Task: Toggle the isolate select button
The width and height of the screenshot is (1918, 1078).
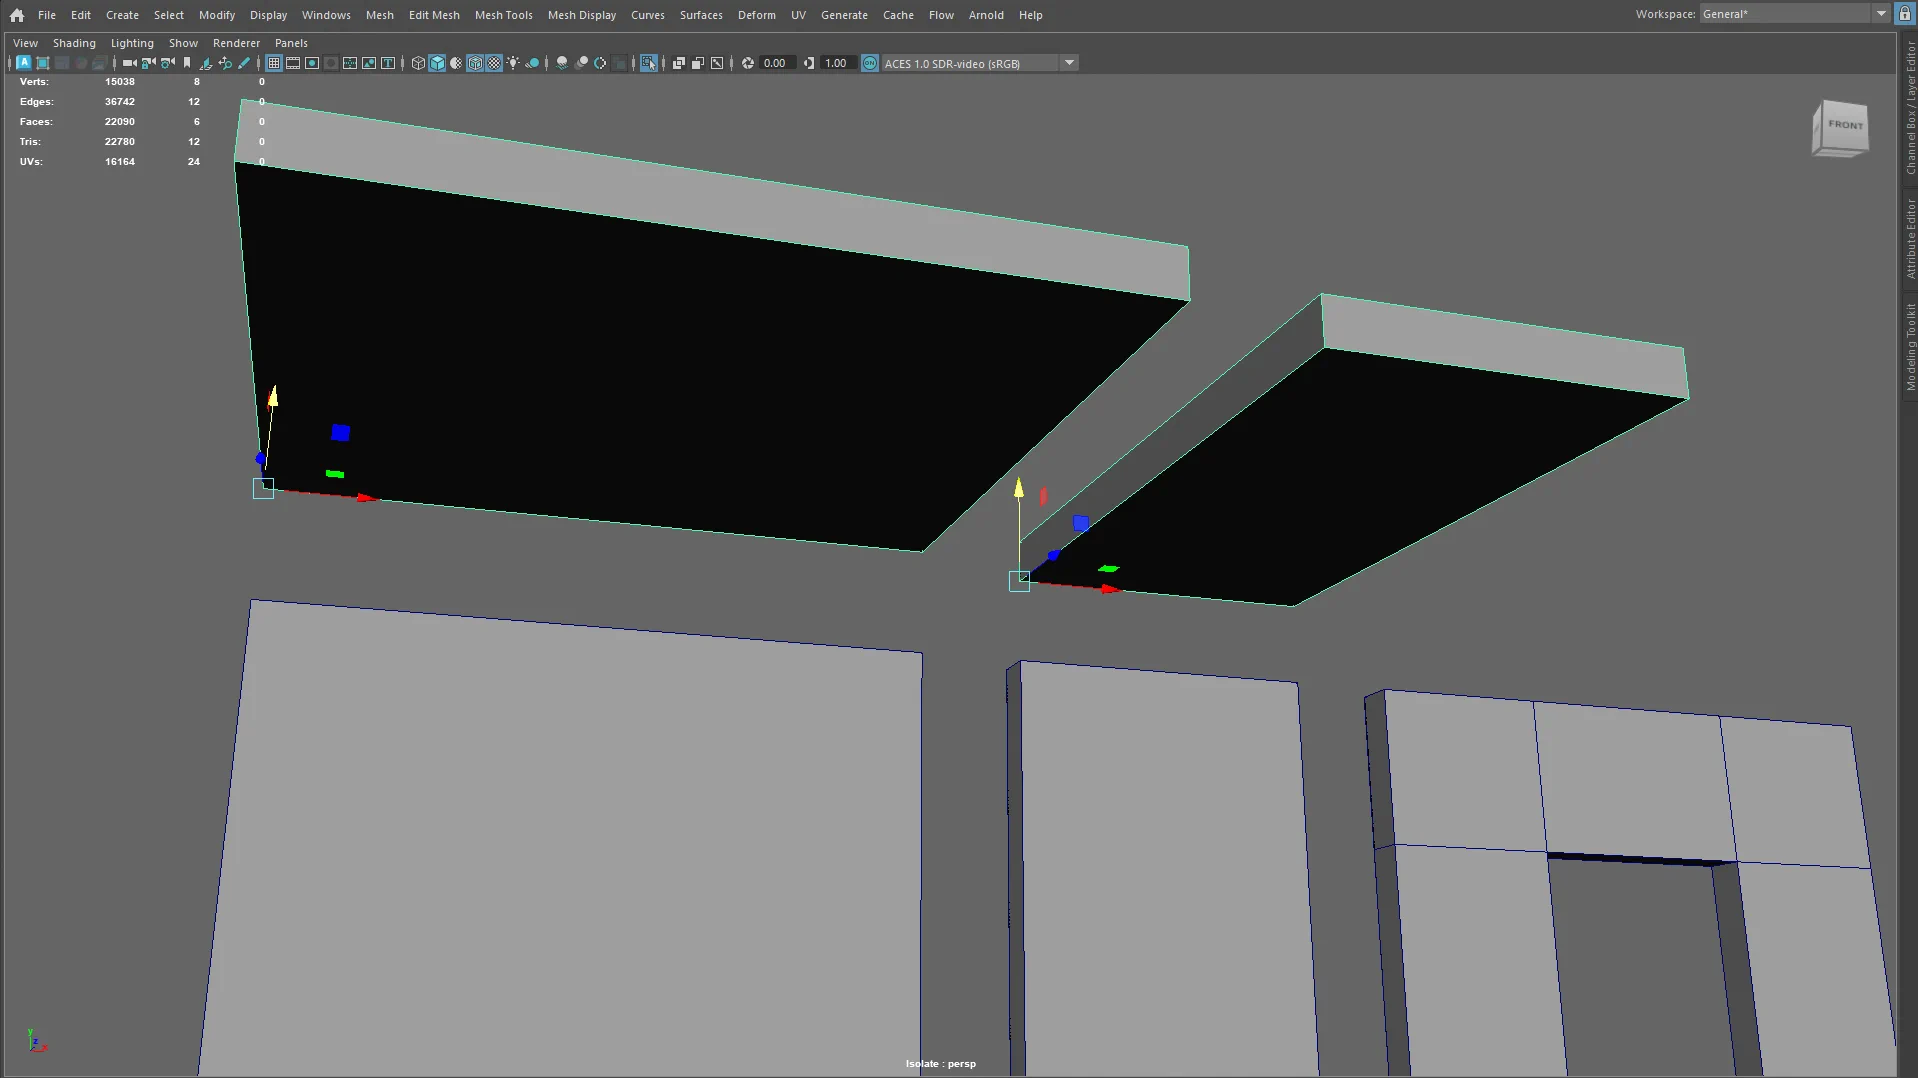Action: [x=649, y=63]
